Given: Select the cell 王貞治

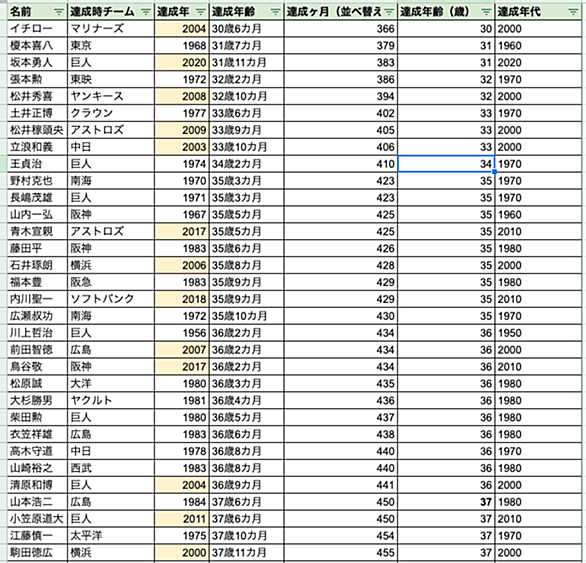Looking at the screenshot, I should pos(37,164).
